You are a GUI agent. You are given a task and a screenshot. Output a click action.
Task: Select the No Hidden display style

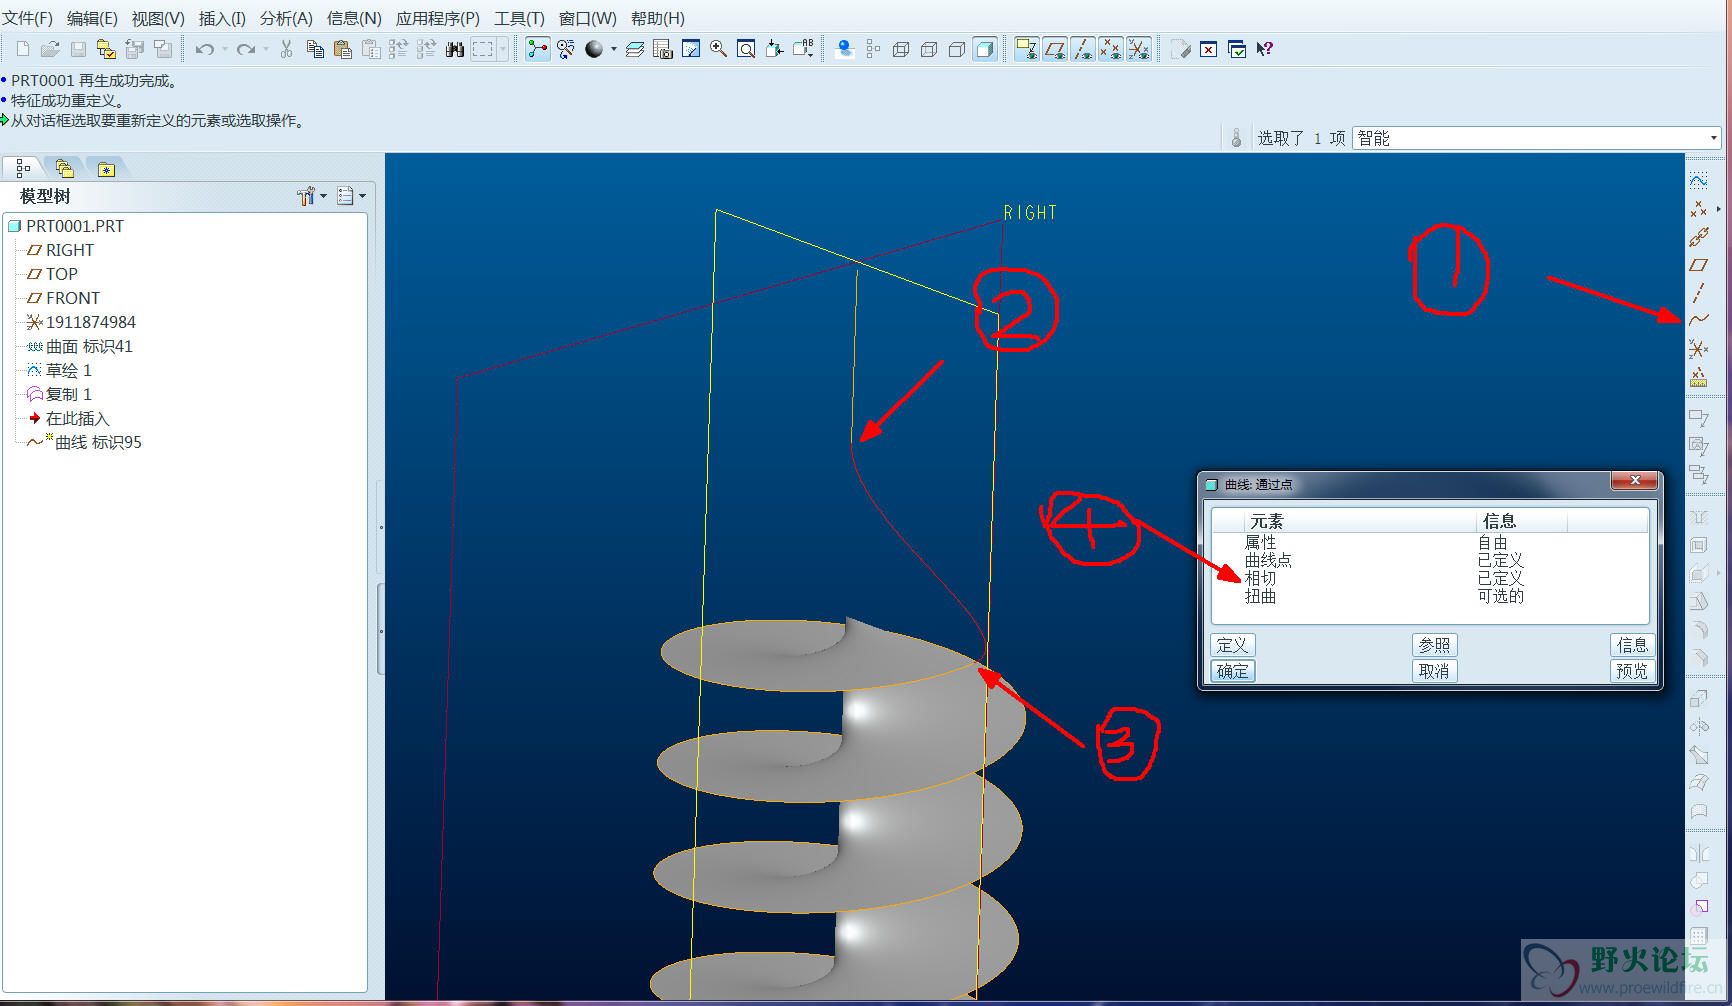point(956,49)
